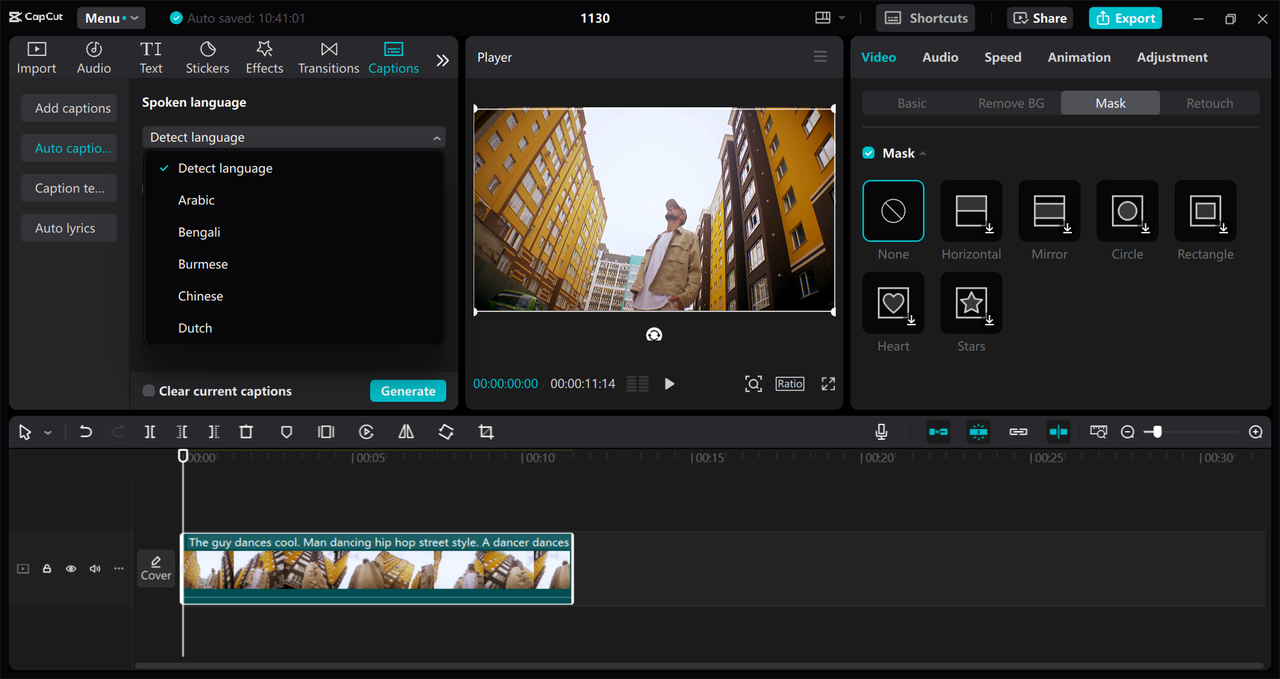Toggle the player grid view icon
Viewport: 1280px width, 679px height.
click(x=638, y=384)
